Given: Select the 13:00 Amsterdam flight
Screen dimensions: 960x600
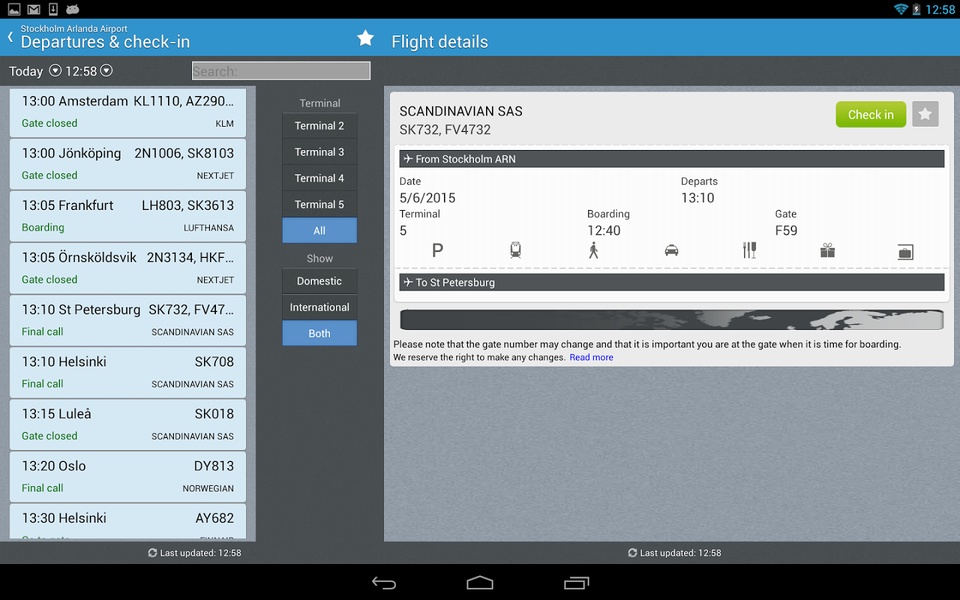Looking at the screenshot, I should coord(128,112).
